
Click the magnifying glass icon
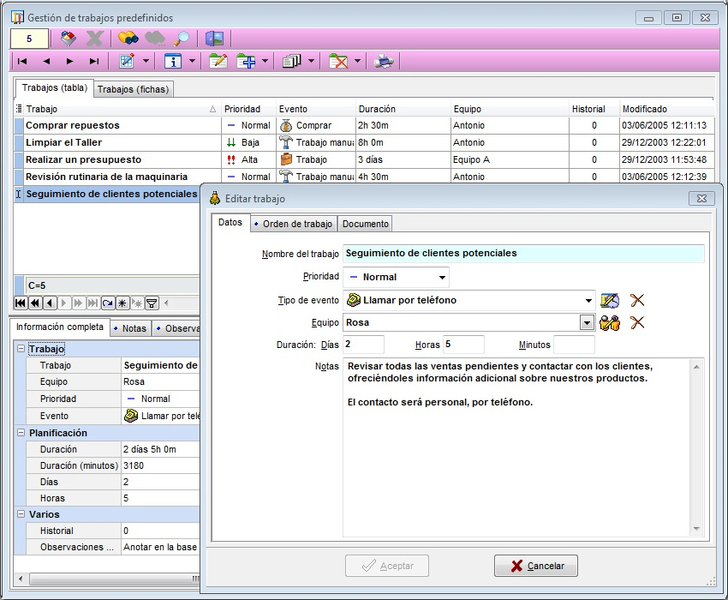point(182,38)
